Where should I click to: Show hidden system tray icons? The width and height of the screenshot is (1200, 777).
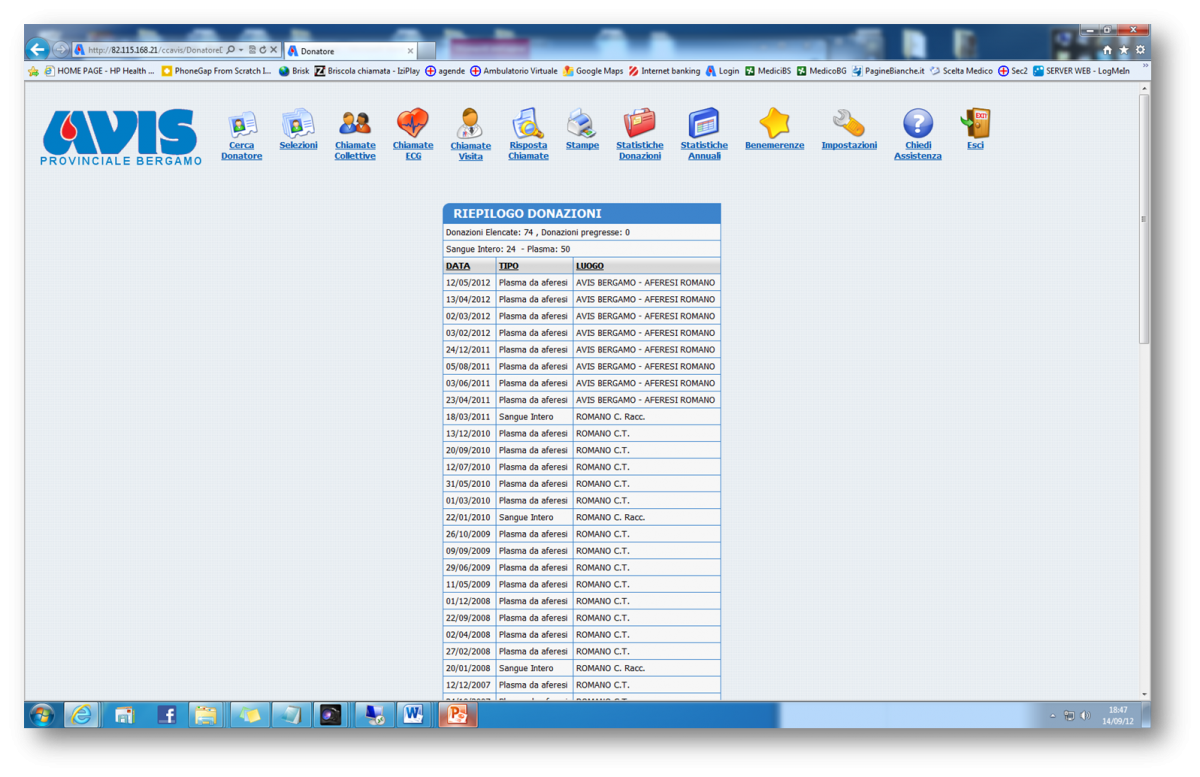tap(1053, 715)
